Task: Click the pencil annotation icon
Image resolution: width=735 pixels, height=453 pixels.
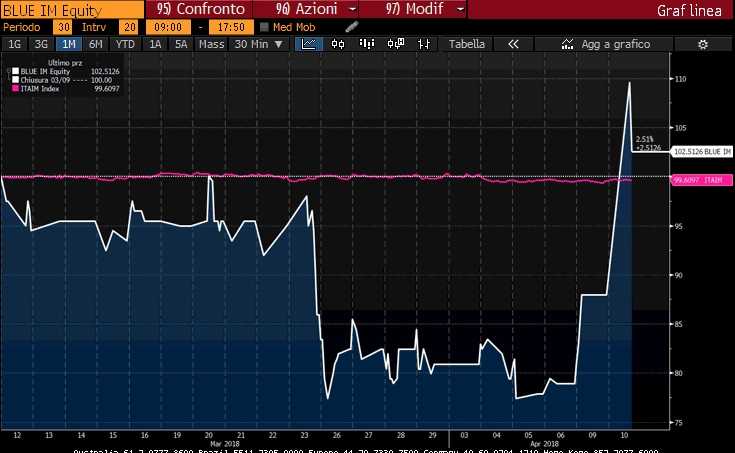Action: (x=394, y=44)
